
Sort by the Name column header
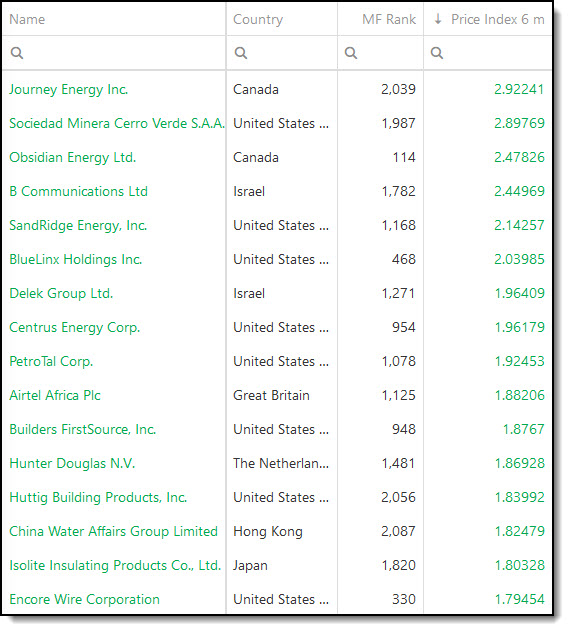pyautogui.click(x=27, y=19)
